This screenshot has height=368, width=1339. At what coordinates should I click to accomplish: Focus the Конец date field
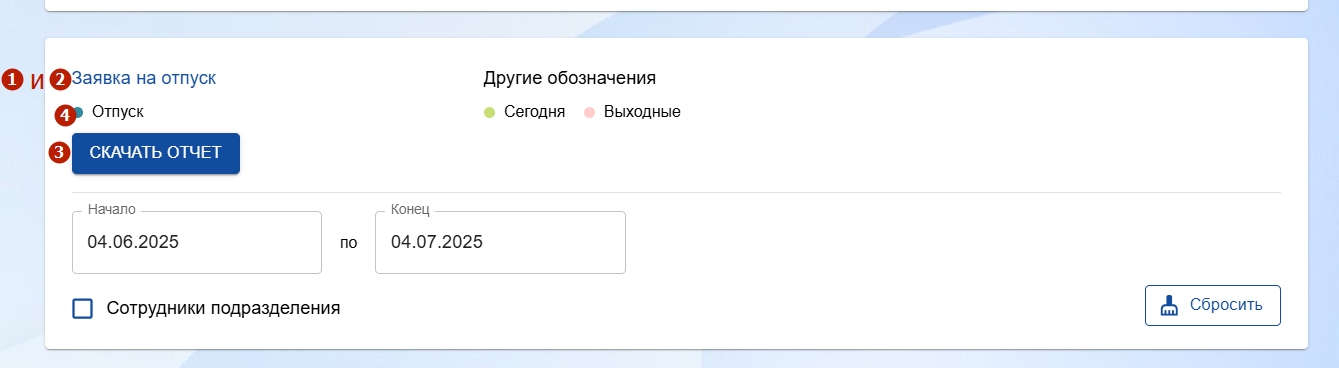pos(500,242)
